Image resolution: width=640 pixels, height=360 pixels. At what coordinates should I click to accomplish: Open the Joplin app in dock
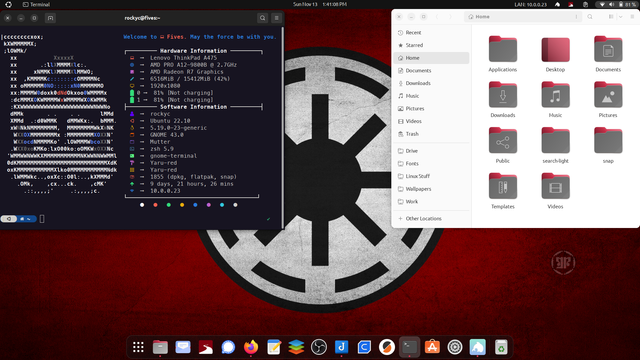(x=342, y=347)
